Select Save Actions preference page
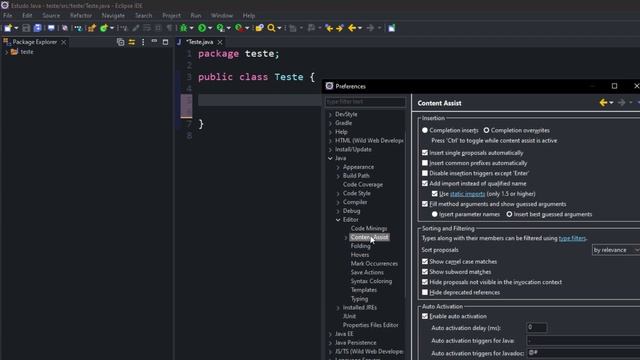Screen dimensions: 640x360 click(367, 272)
